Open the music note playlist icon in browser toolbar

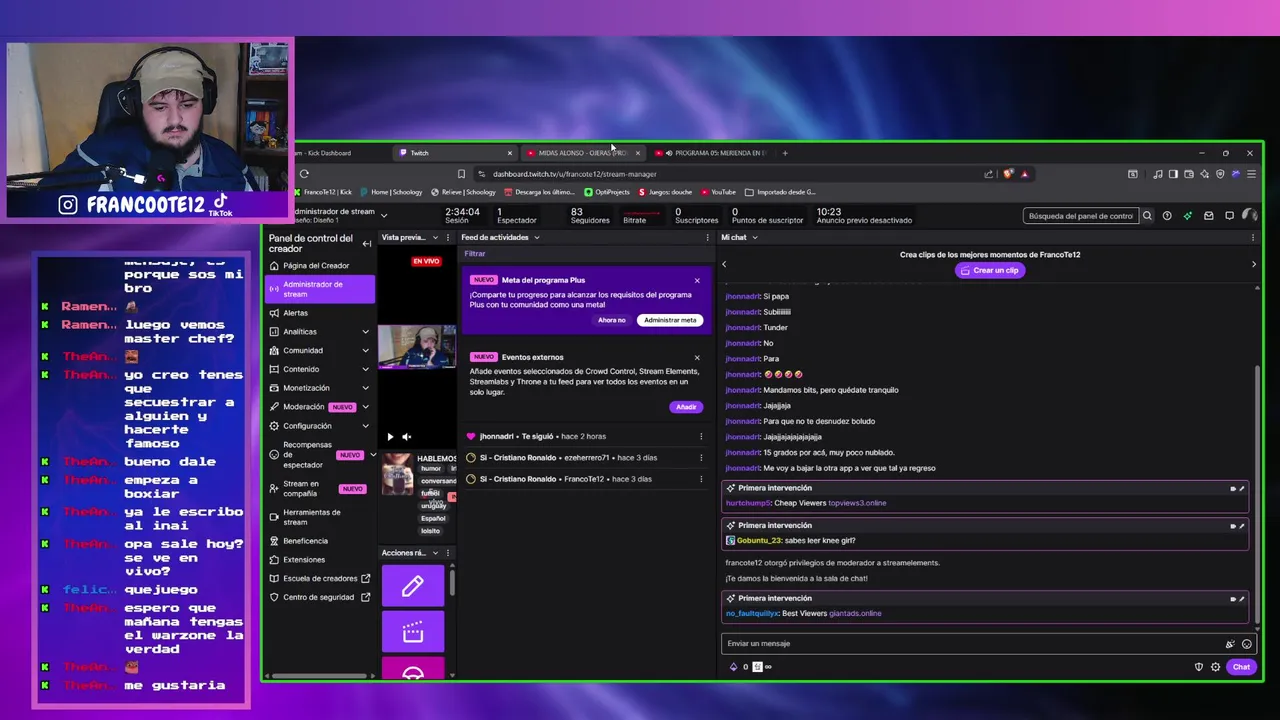click(x=1157, y=174)
